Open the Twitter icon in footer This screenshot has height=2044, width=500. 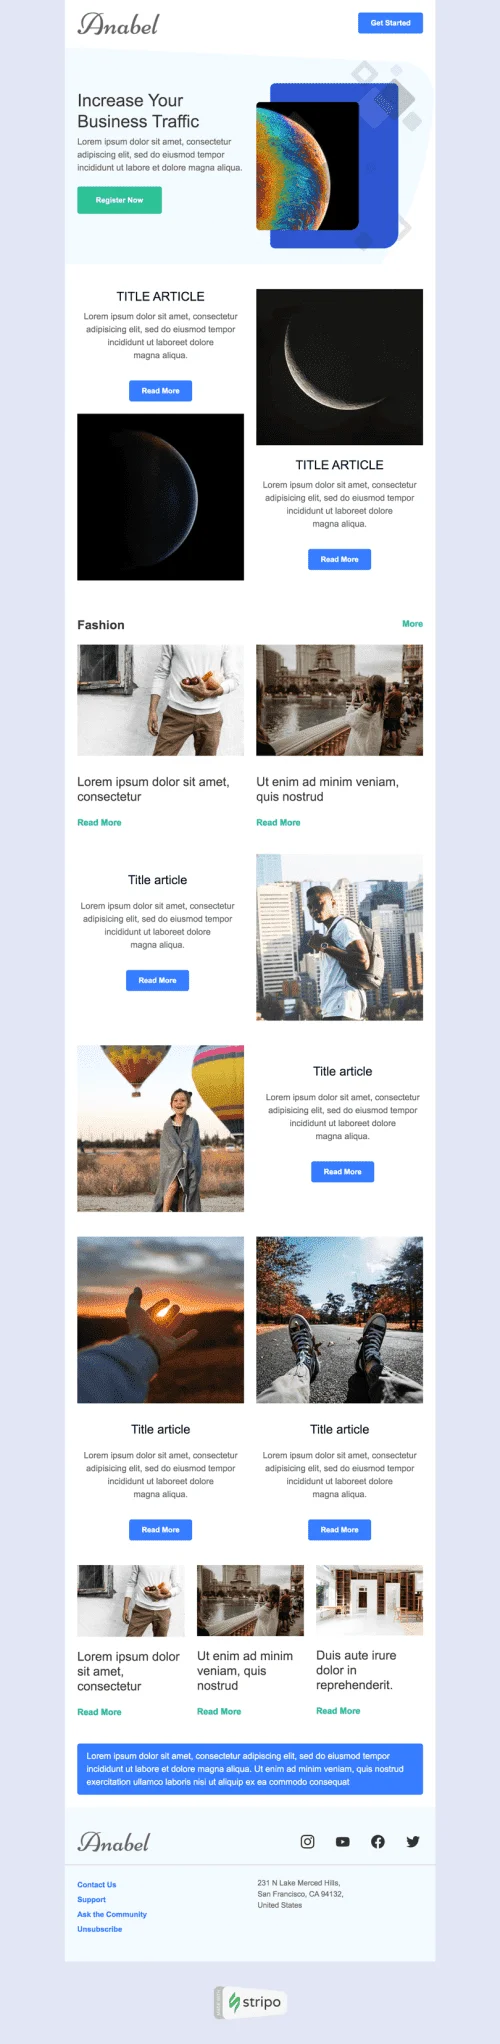[x=413, y=1841]
